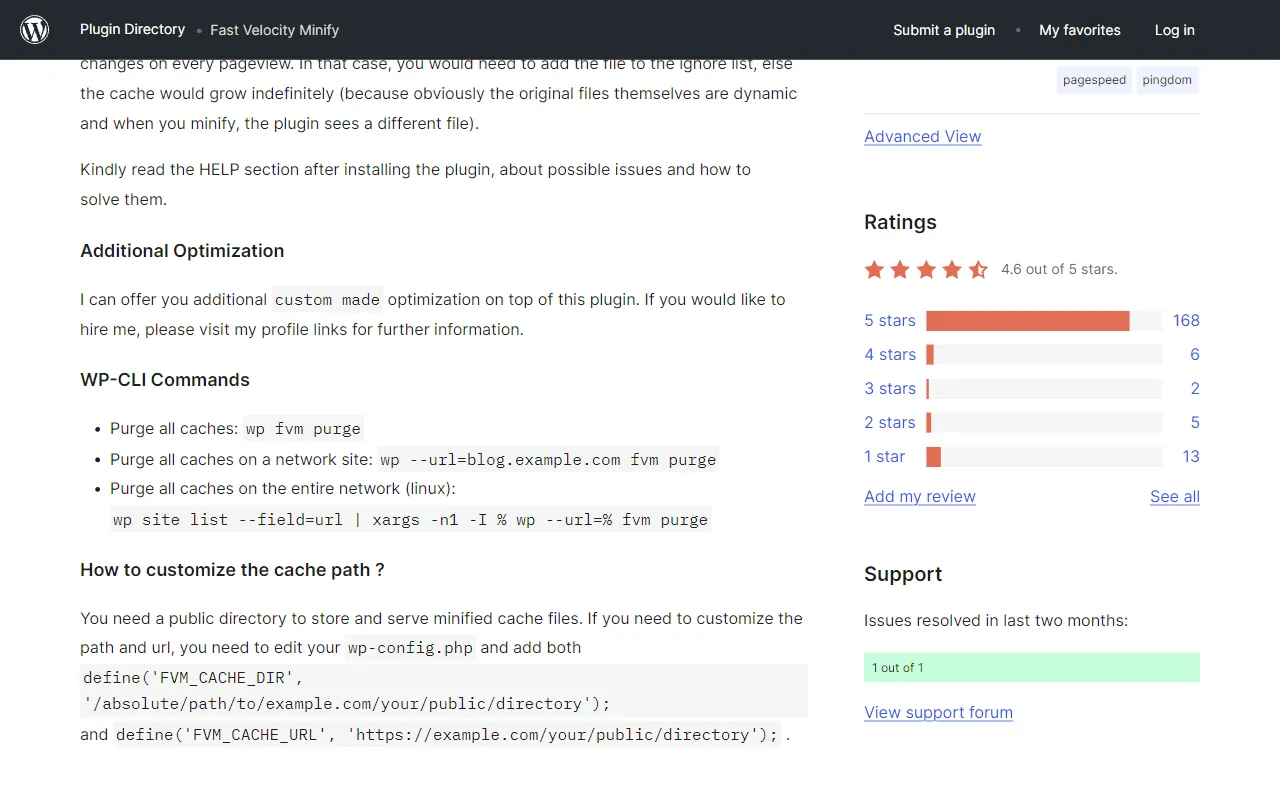Click the 'wp site list --field=url' command
This screenshot has width=1280, height=800.
pyautogui.click(x=411, y=520)
